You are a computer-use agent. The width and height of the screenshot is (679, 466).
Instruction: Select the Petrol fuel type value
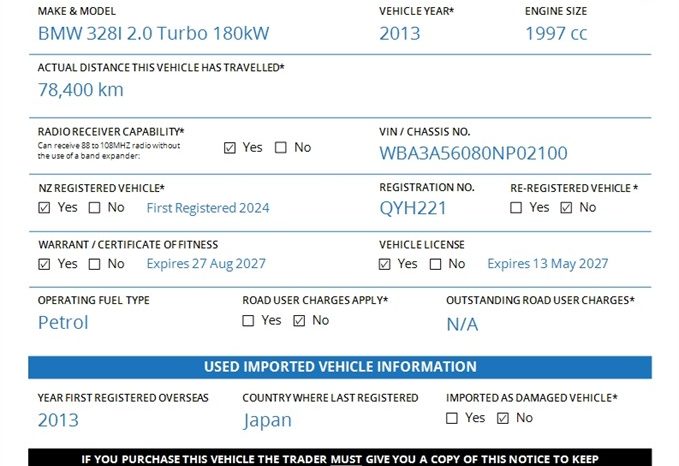(x=63, y=323)
